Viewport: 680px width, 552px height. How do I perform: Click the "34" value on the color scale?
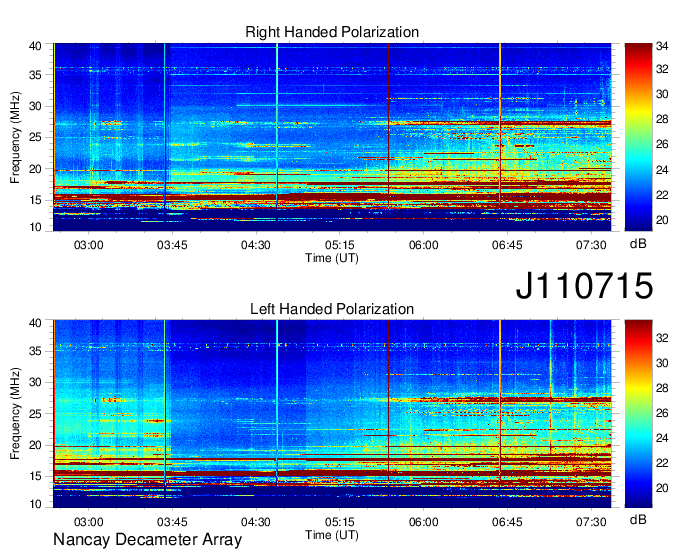(x=662, y=46)
